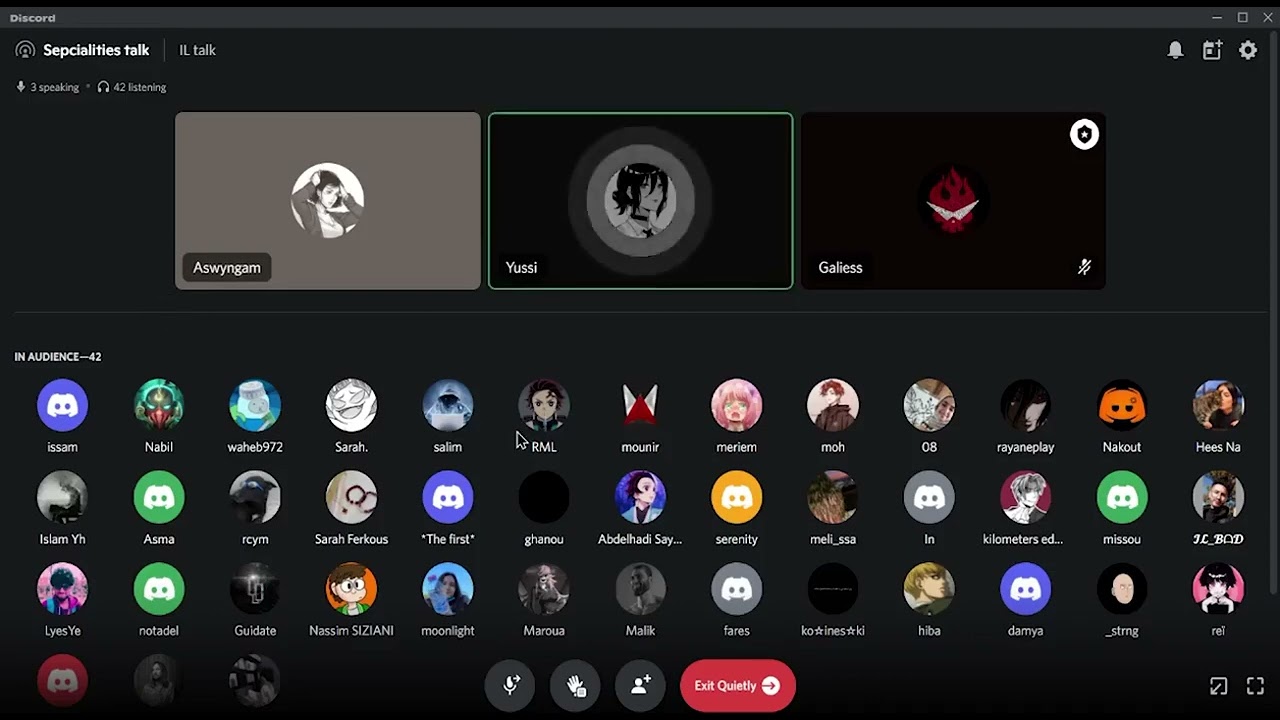Open the stage settings gear

click(1248, 50)
